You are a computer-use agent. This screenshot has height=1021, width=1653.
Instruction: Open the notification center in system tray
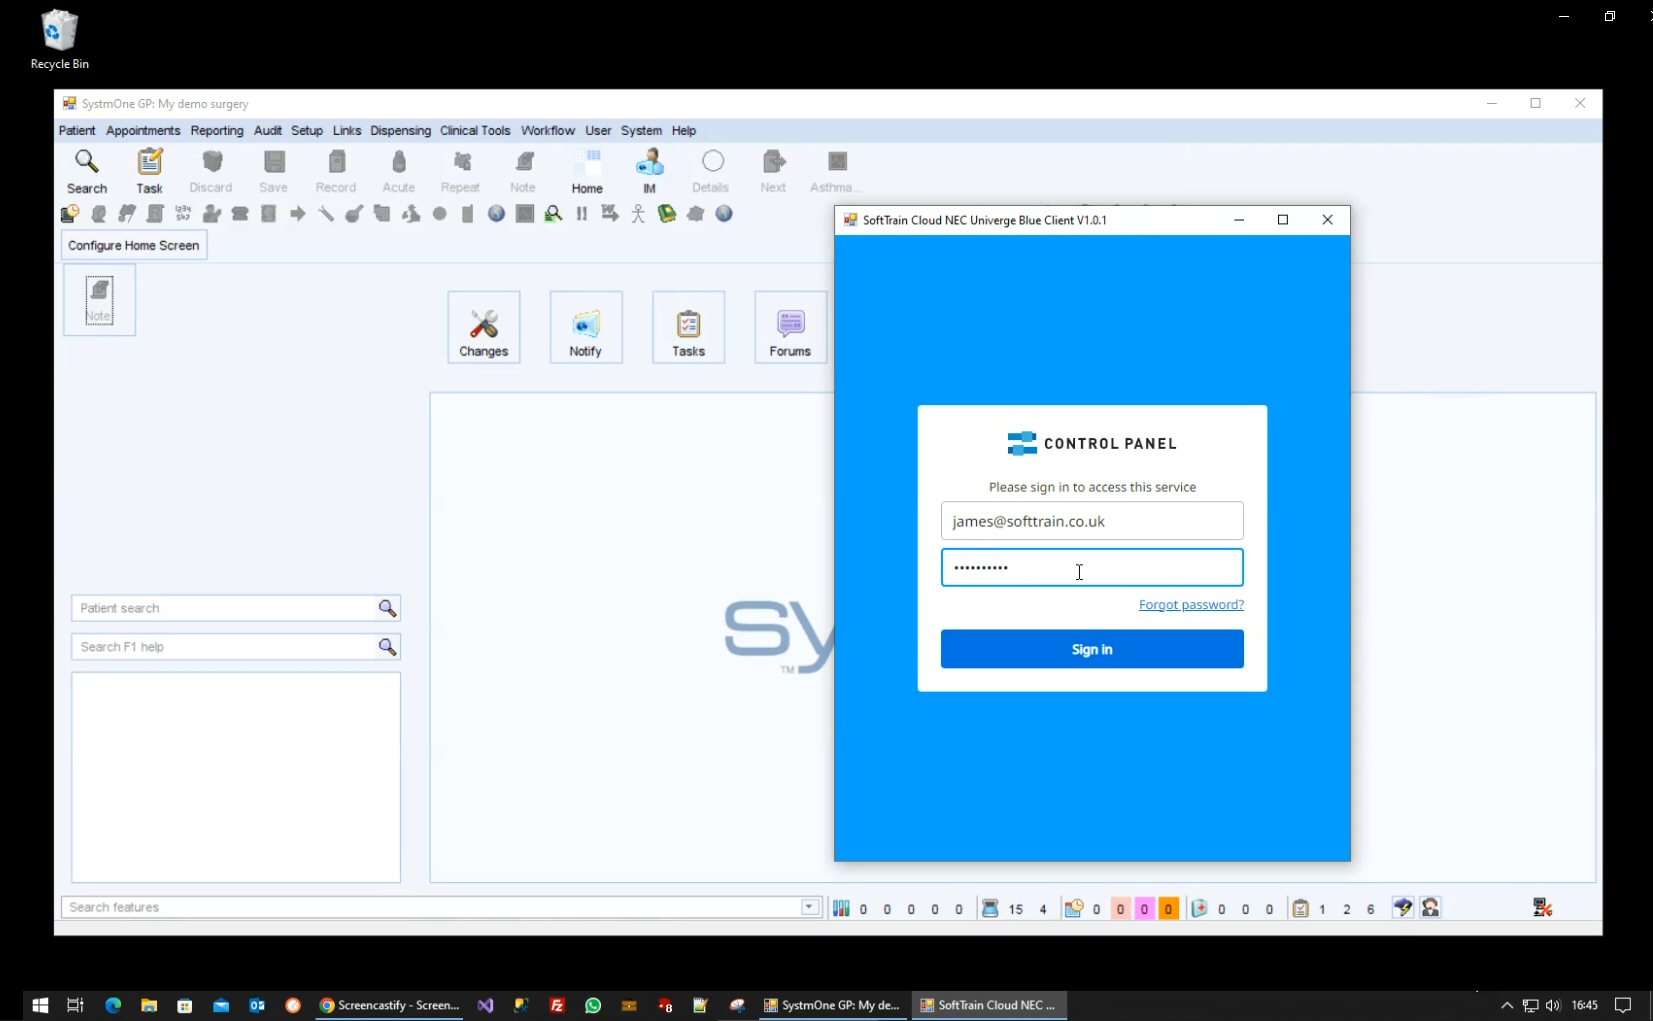(x=1623, y=1005)
